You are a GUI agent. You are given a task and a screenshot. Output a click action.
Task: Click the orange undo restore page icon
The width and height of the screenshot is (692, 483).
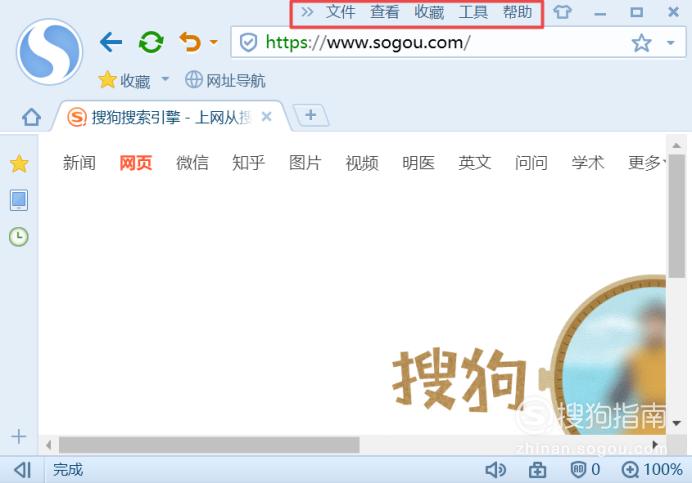coord(190,42)
